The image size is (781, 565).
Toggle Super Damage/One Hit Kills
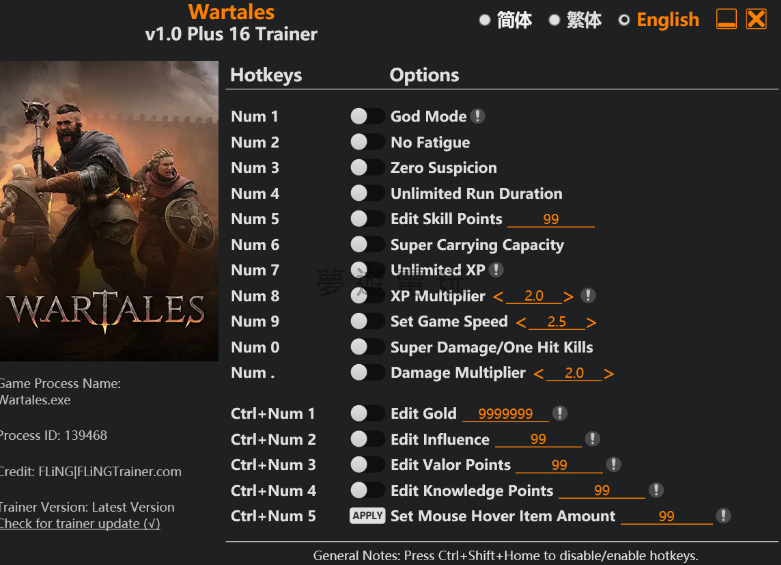367,347
